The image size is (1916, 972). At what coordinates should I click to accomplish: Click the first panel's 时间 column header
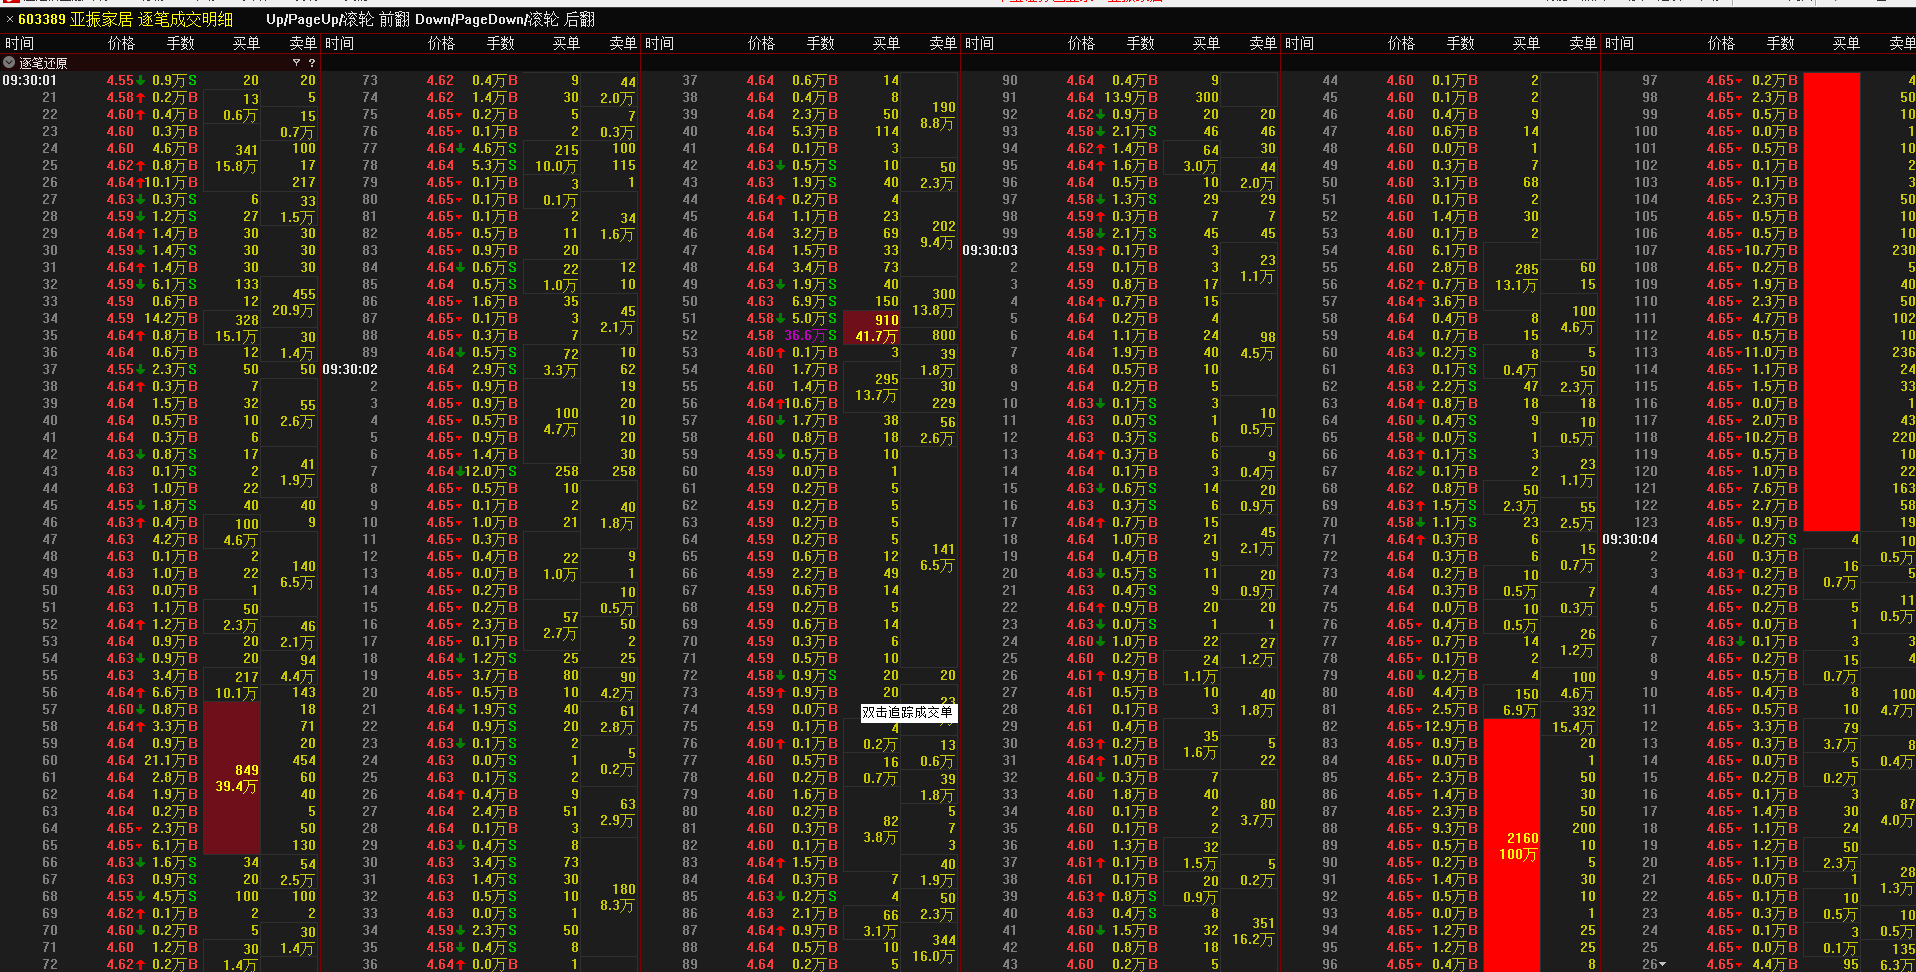tap(19, 43)
